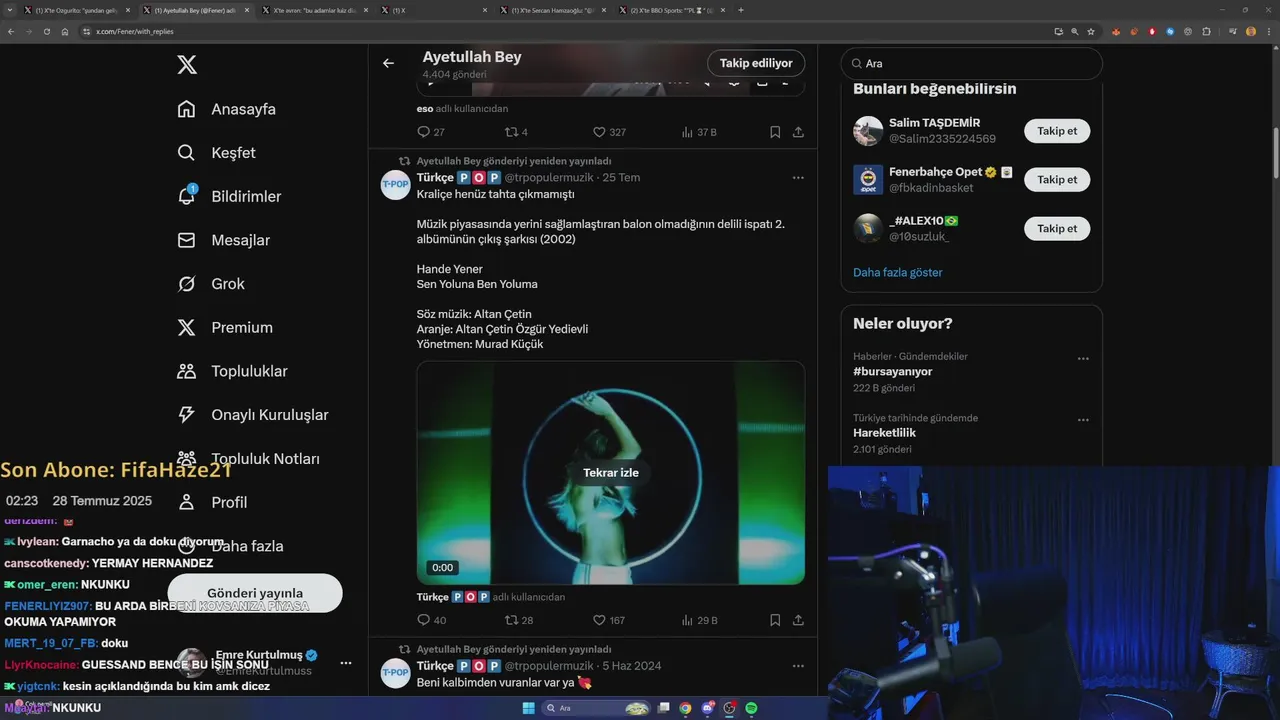The width and height of the screenshot is (1280, 720).
Task: Open Discord from the taskbar
Action: click(x=708, y=708)
